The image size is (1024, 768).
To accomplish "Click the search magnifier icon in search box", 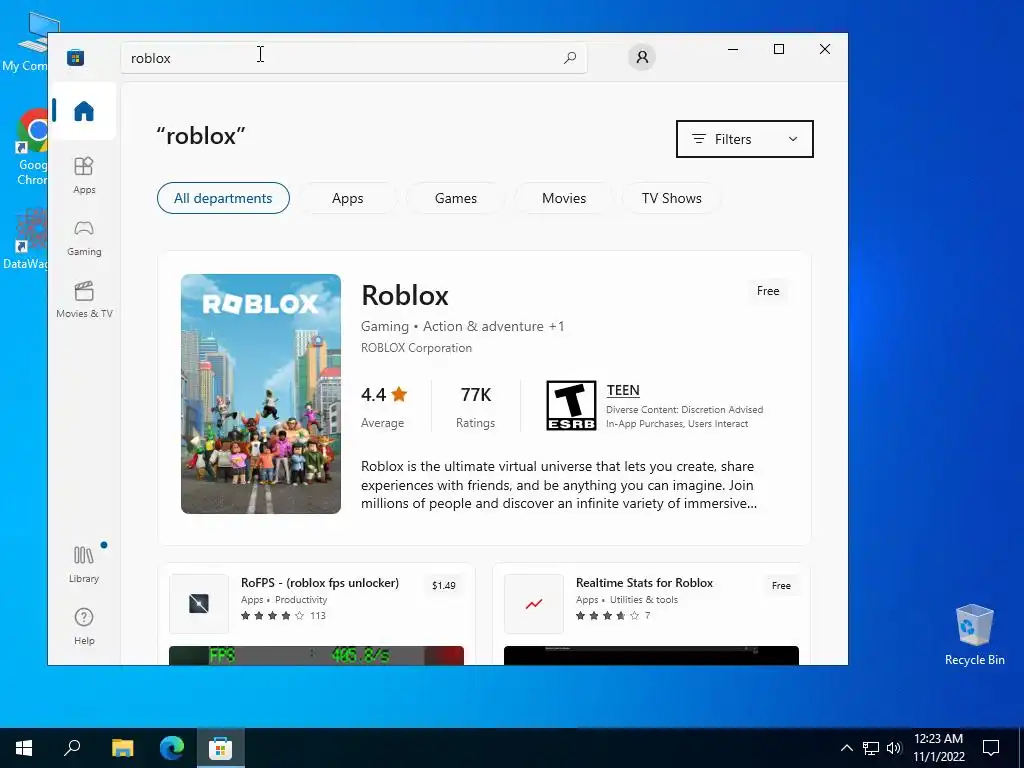I will point(570,57).
